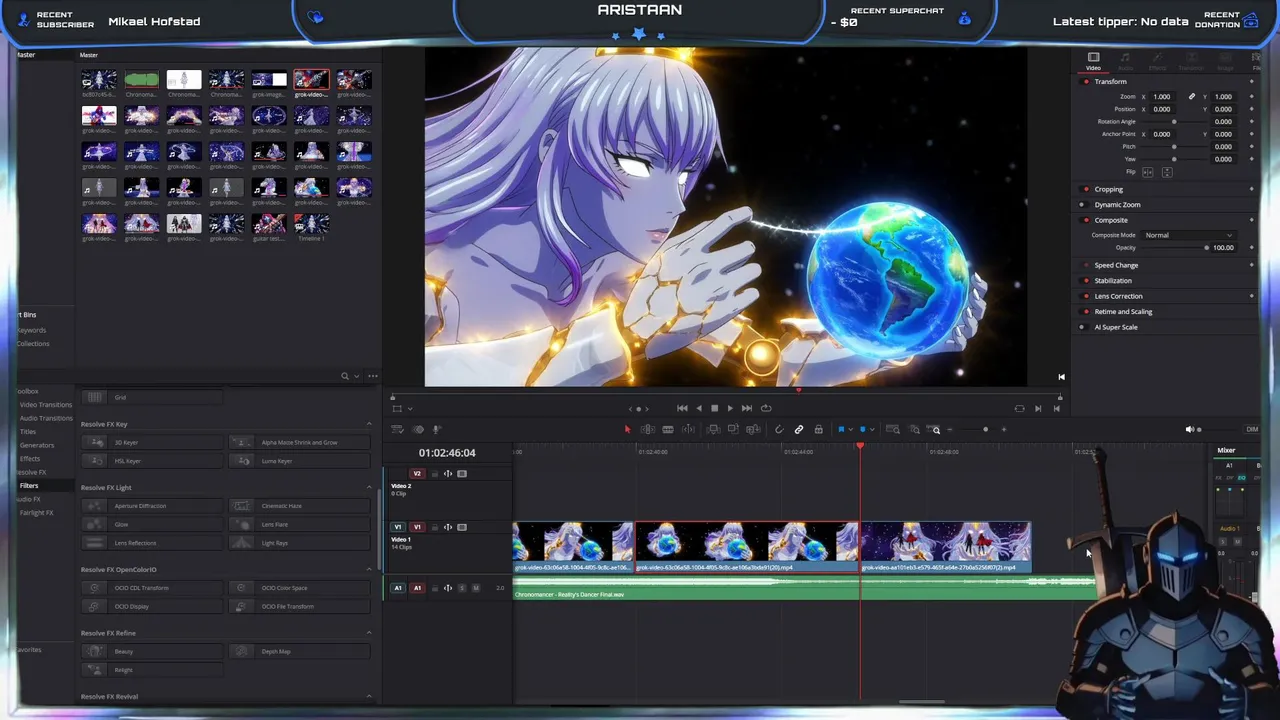Open the Flag color dropdown arrow
Viewport: 1280px width, 720px height.
pos(851,429)
